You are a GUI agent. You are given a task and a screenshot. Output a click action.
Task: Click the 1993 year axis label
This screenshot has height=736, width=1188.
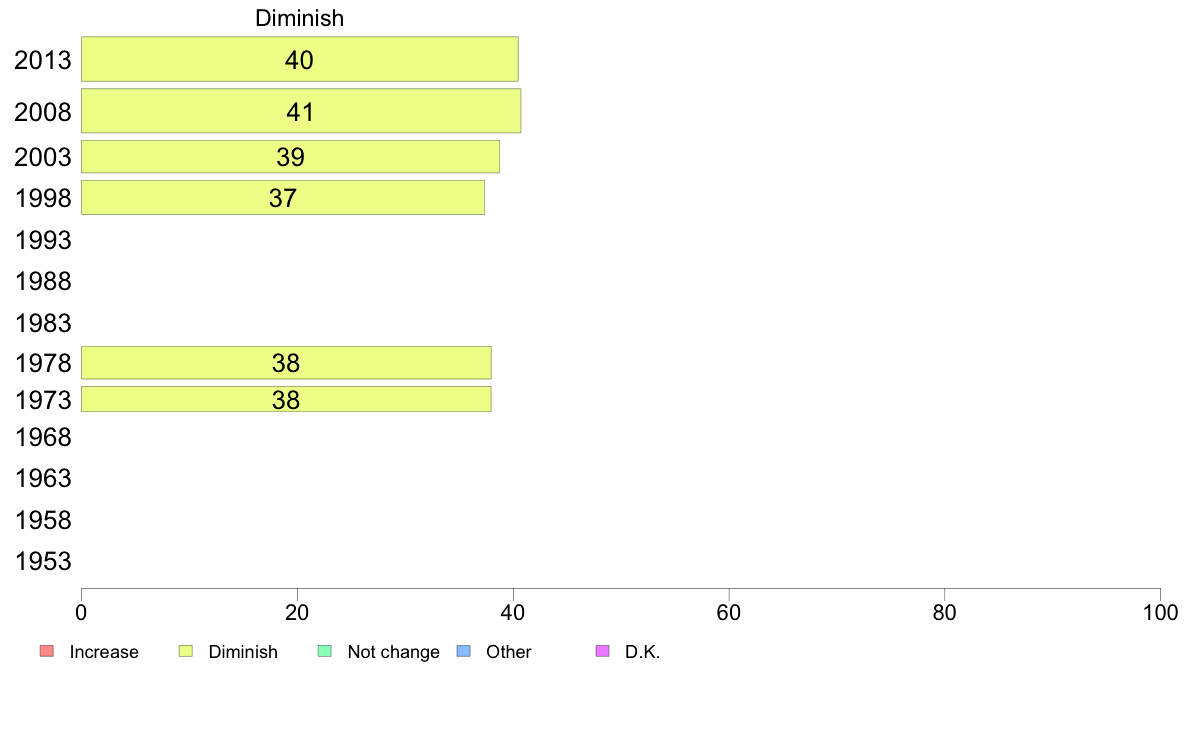click(43, 240)
